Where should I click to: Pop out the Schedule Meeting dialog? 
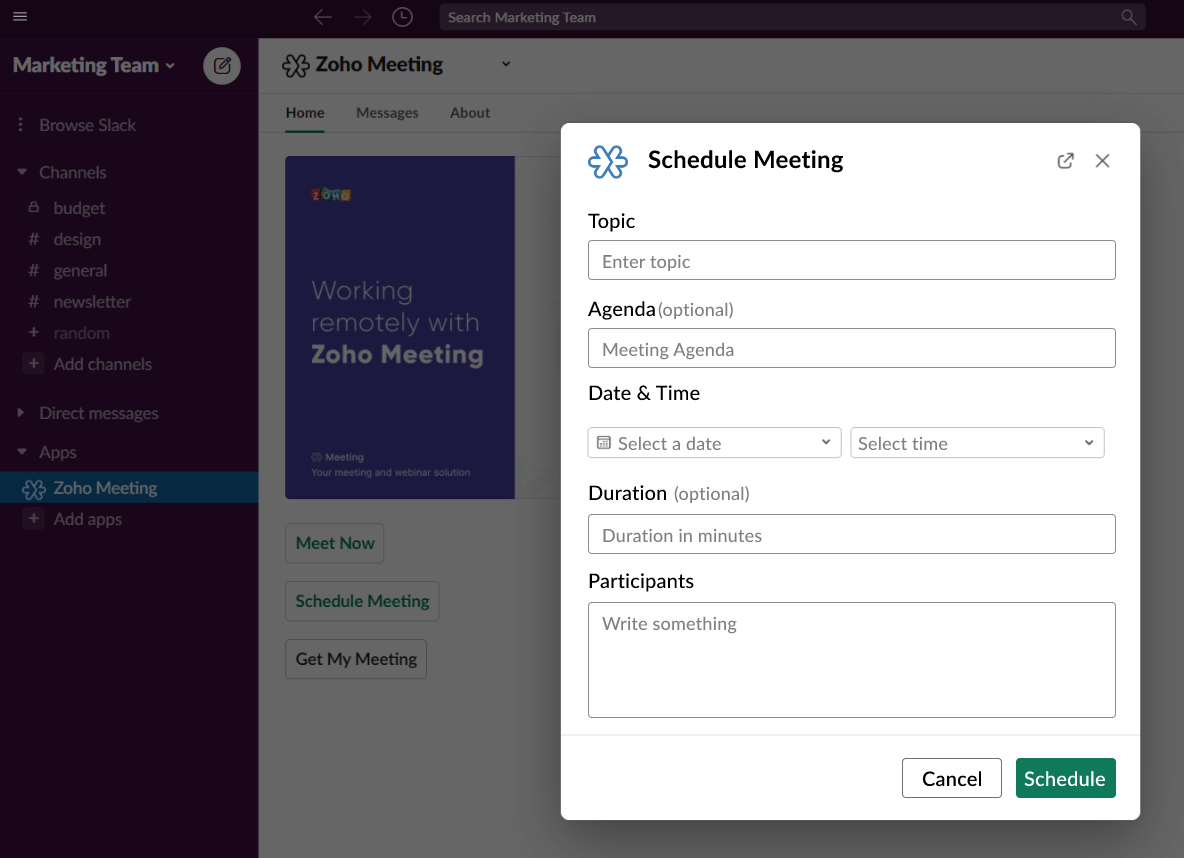tap(1065, 160)
